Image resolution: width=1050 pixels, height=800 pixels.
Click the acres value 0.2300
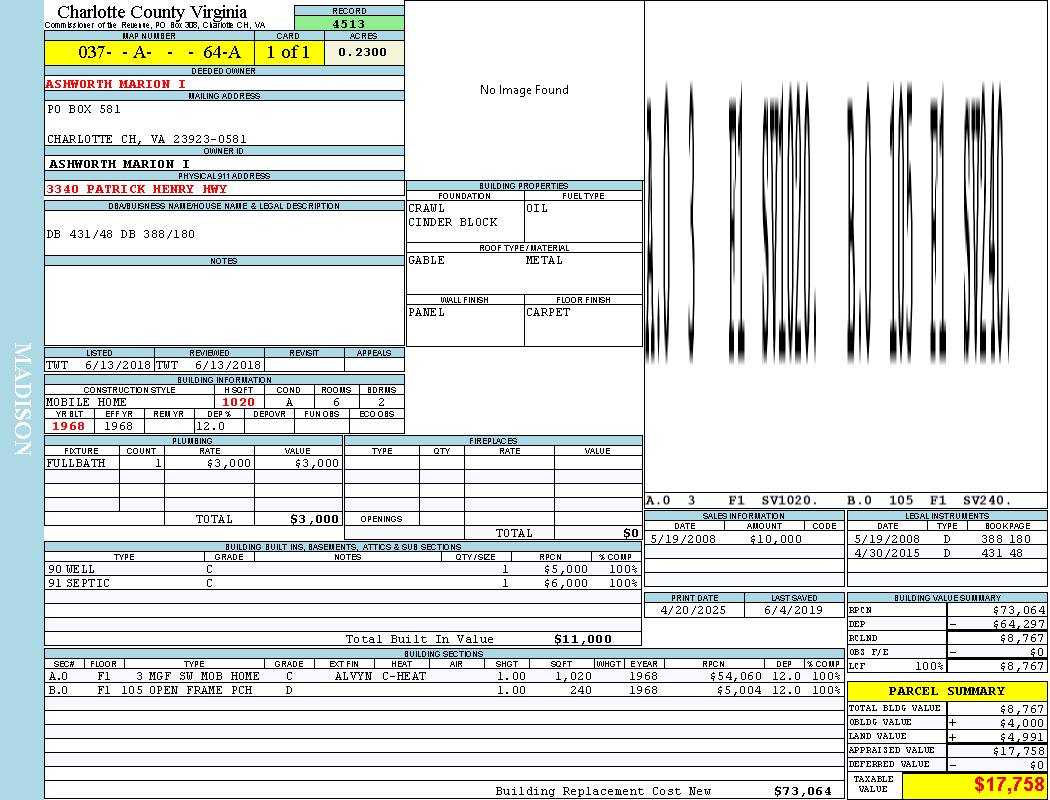363,53
